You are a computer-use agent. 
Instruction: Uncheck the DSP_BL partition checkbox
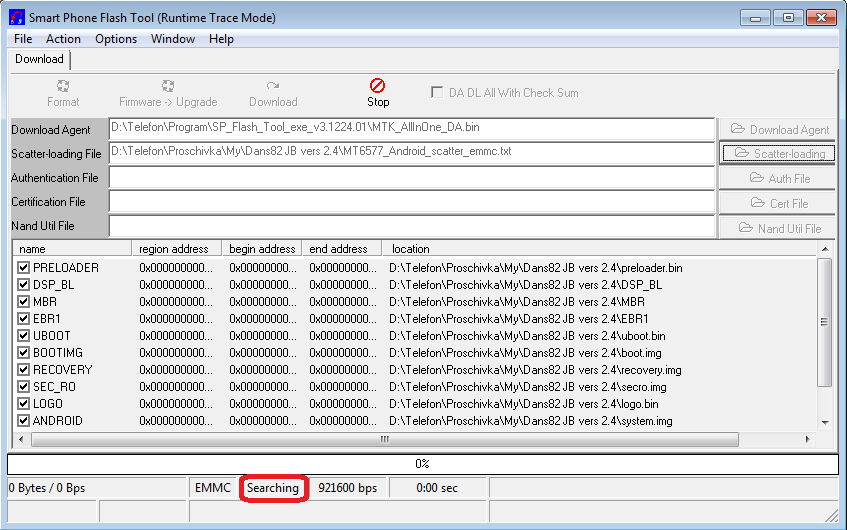point(23,285)
